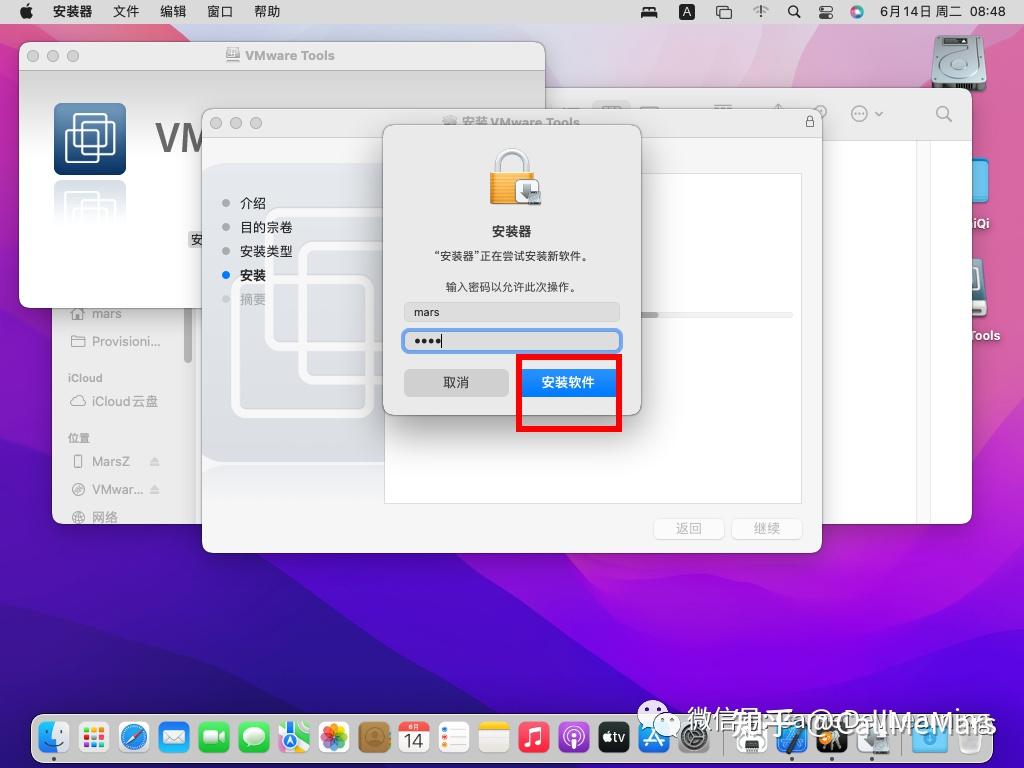
Task: Click the hard disk icon on desktop
Action: 958,63
